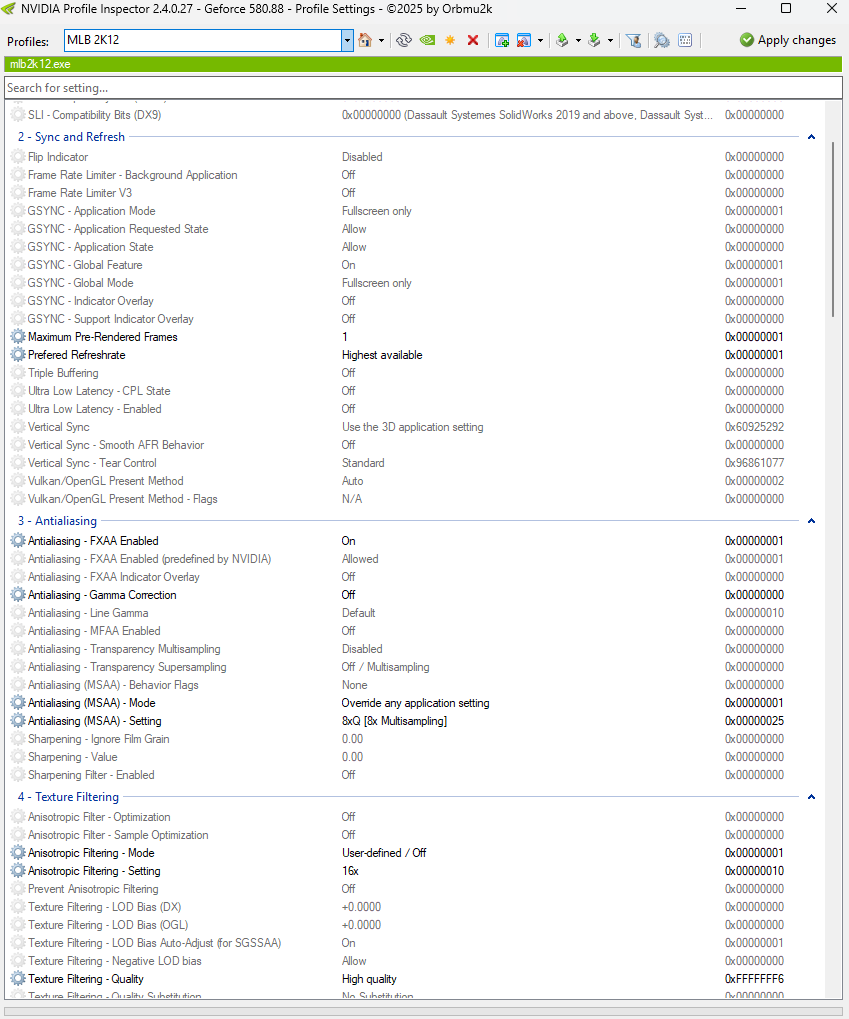Collapse the 4 - Texture Filtering section chevron
849x1019 pixels.
coord(811,797)
